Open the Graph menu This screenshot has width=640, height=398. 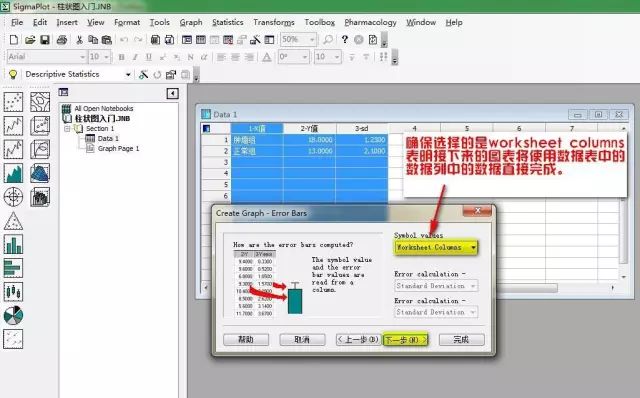[x=191, y=22]
